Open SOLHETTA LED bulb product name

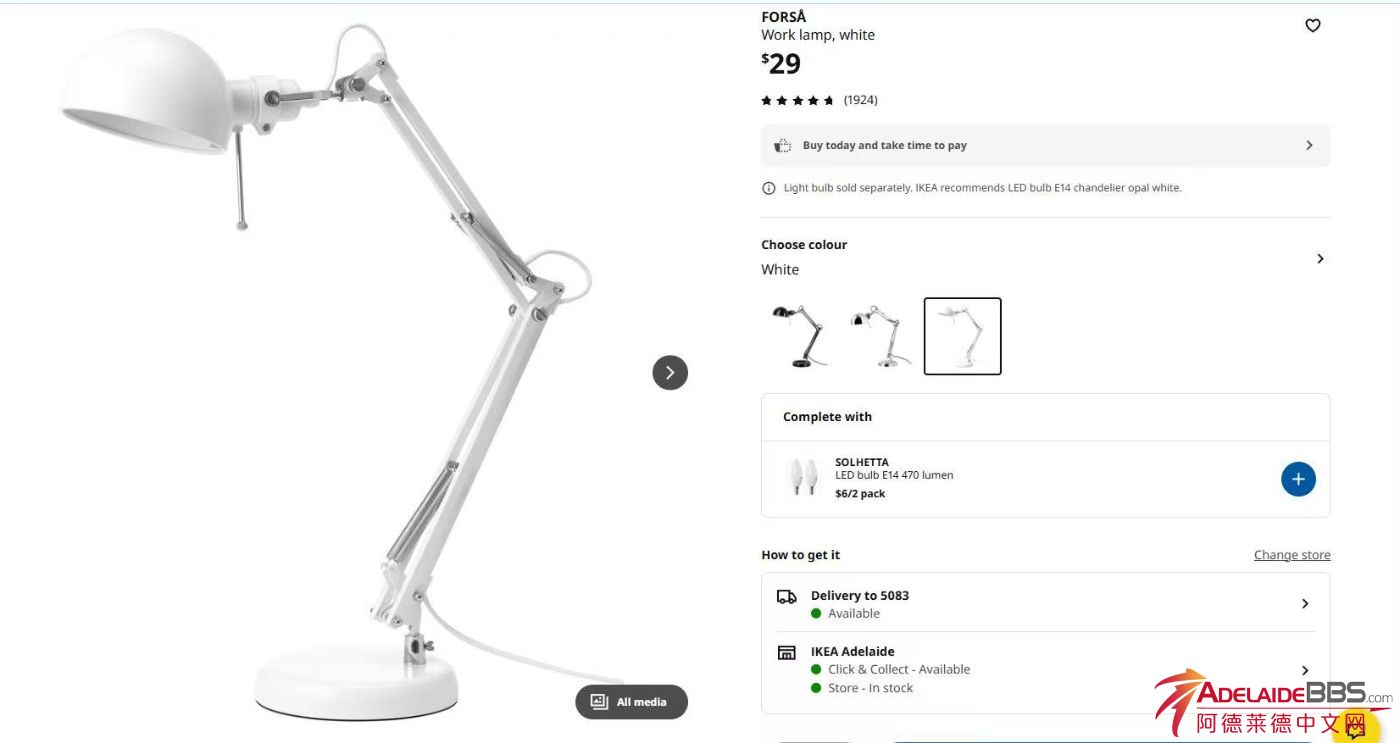862,463
